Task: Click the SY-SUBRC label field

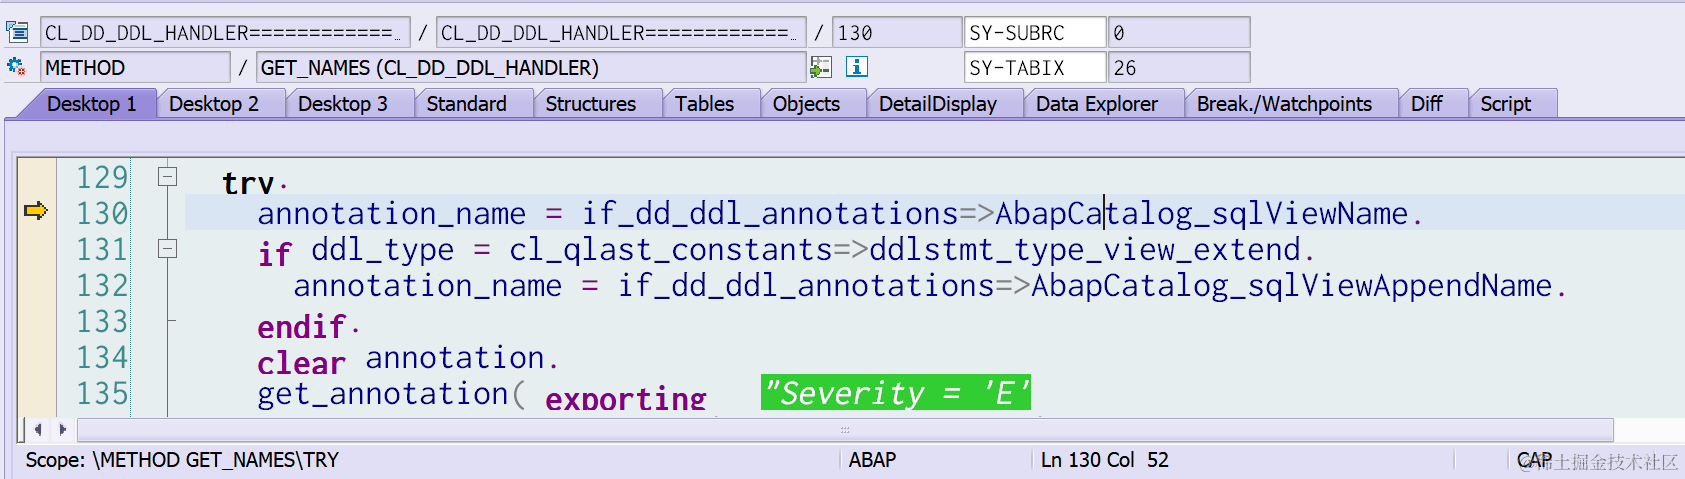Action: [1035, 32]
